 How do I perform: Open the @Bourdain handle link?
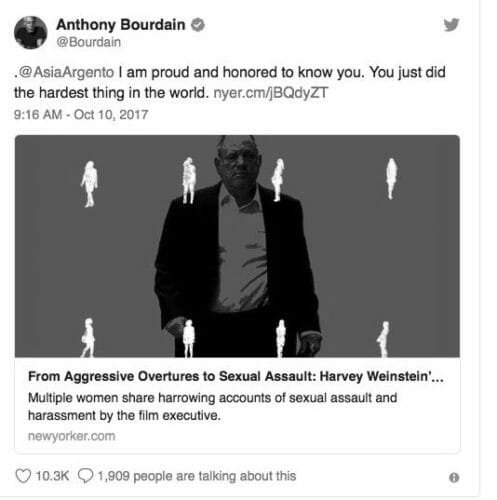pyautogui.click(x=88, y=42)
